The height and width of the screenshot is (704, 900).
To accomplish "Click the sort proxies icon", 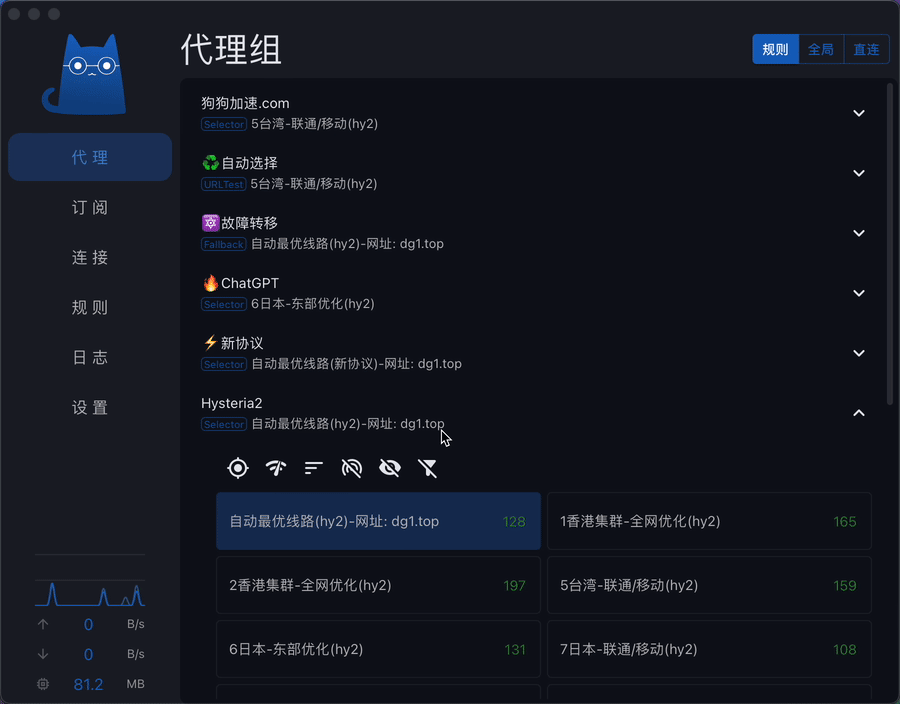I will coord(314,468).
